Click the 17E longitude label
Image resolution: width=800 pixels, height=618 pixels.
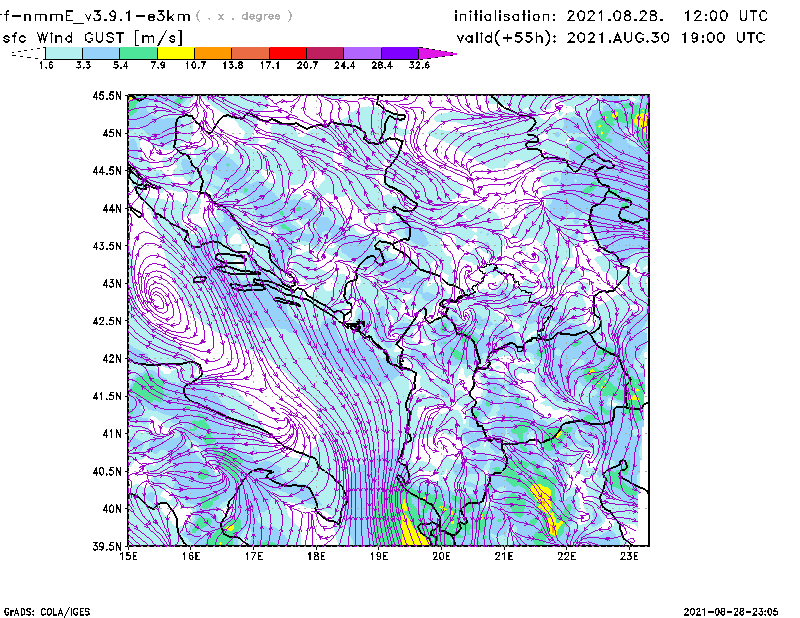click(x=254, y=556)
